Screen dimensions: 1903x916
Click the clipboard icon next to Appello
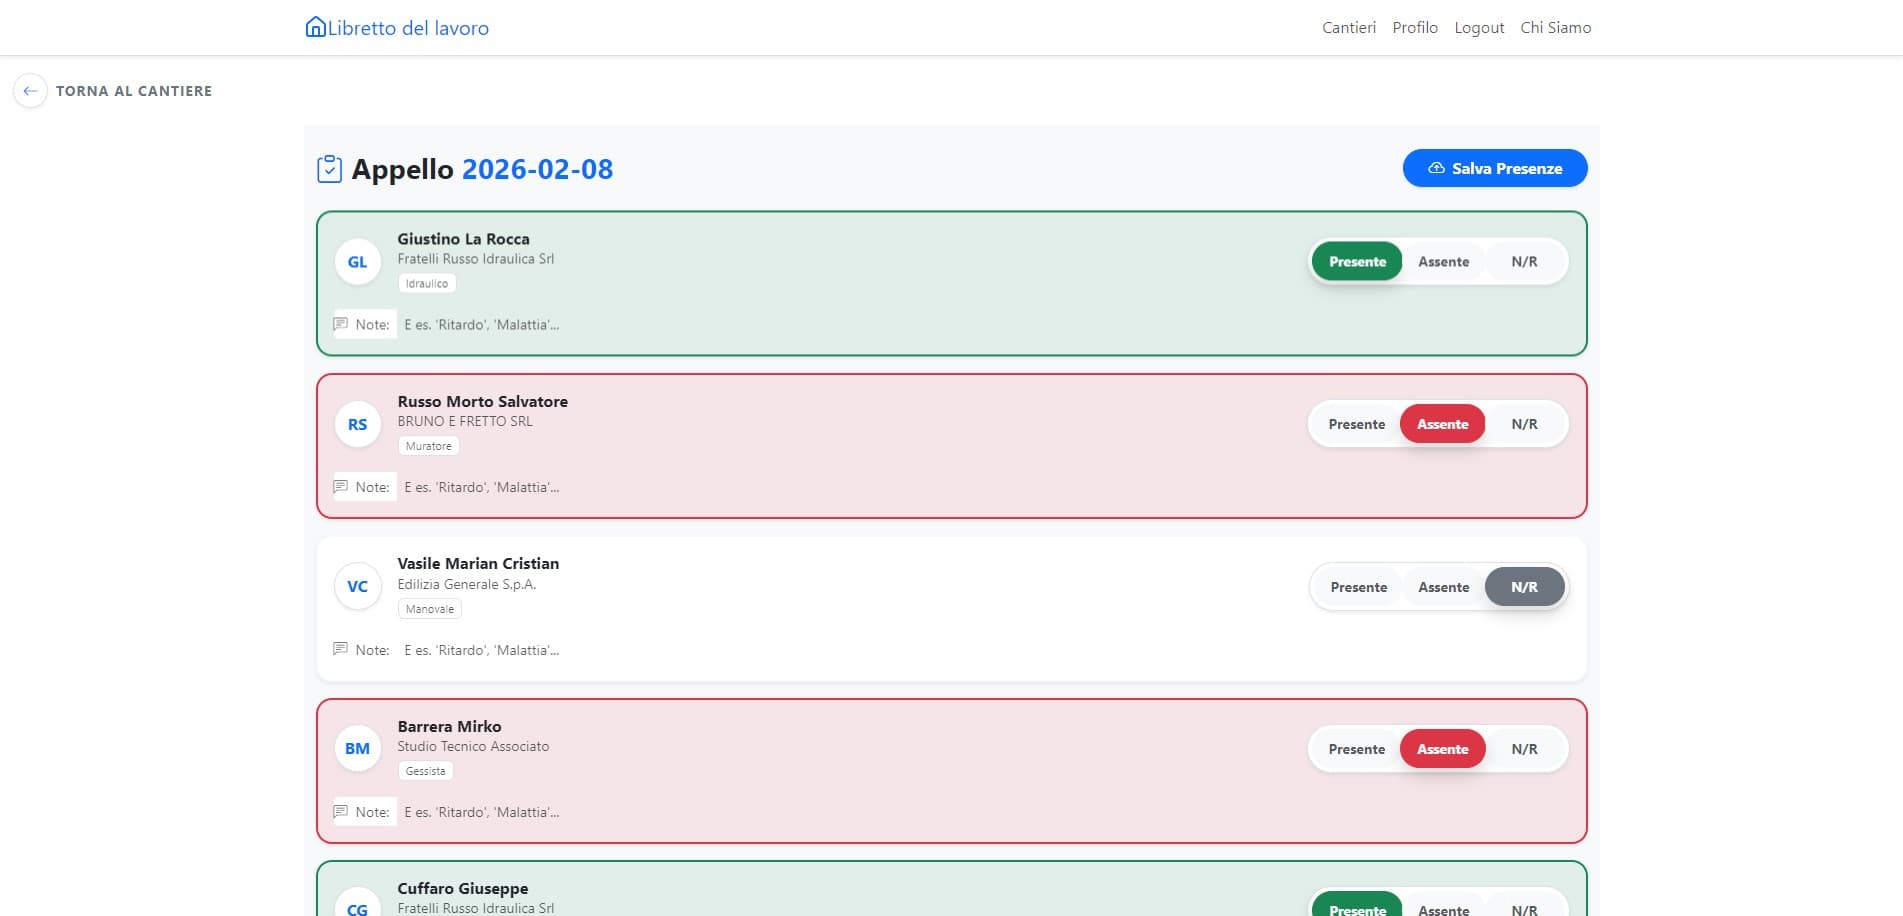329,168
